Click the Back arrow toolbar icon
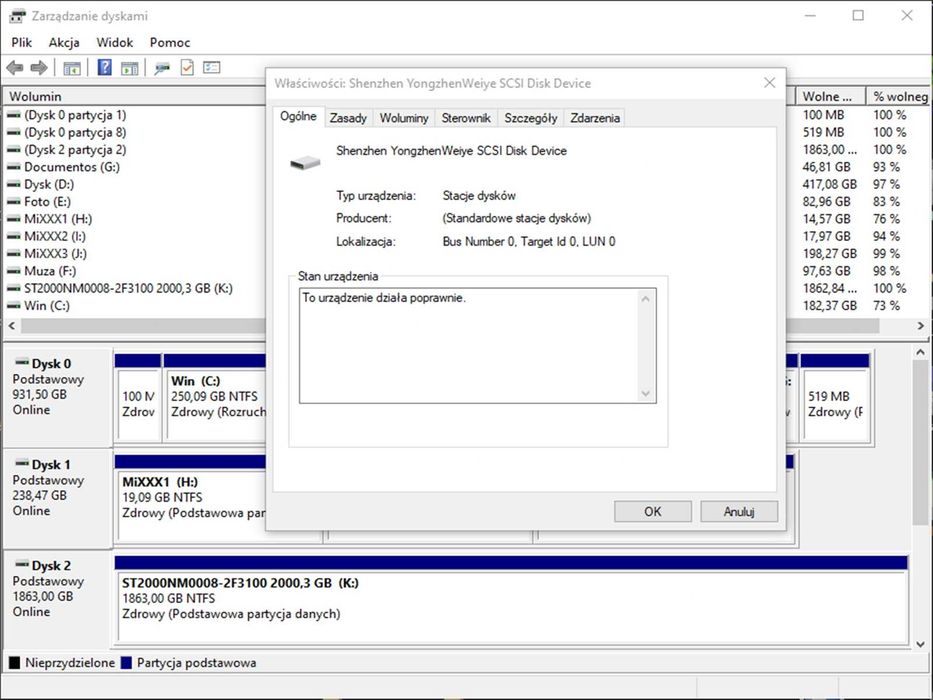 pos(15,68)
